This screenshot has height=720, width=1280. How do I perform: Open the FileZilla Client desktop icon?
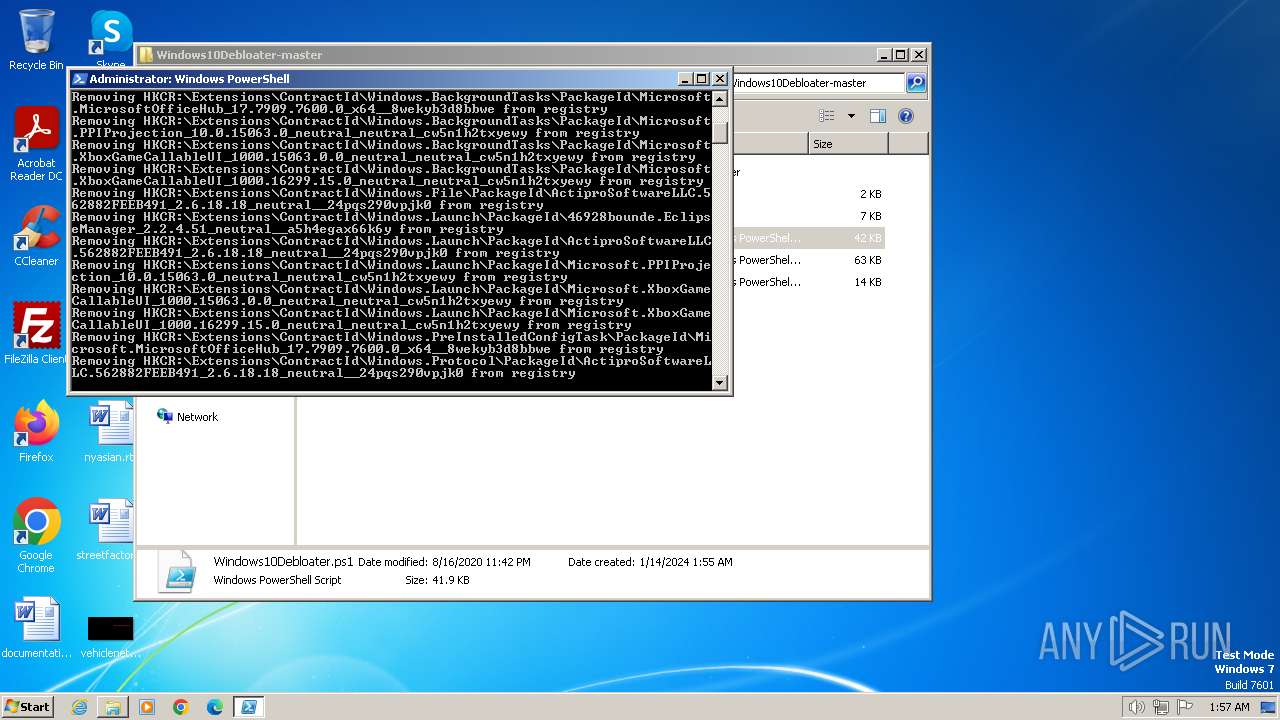[36, 334]
